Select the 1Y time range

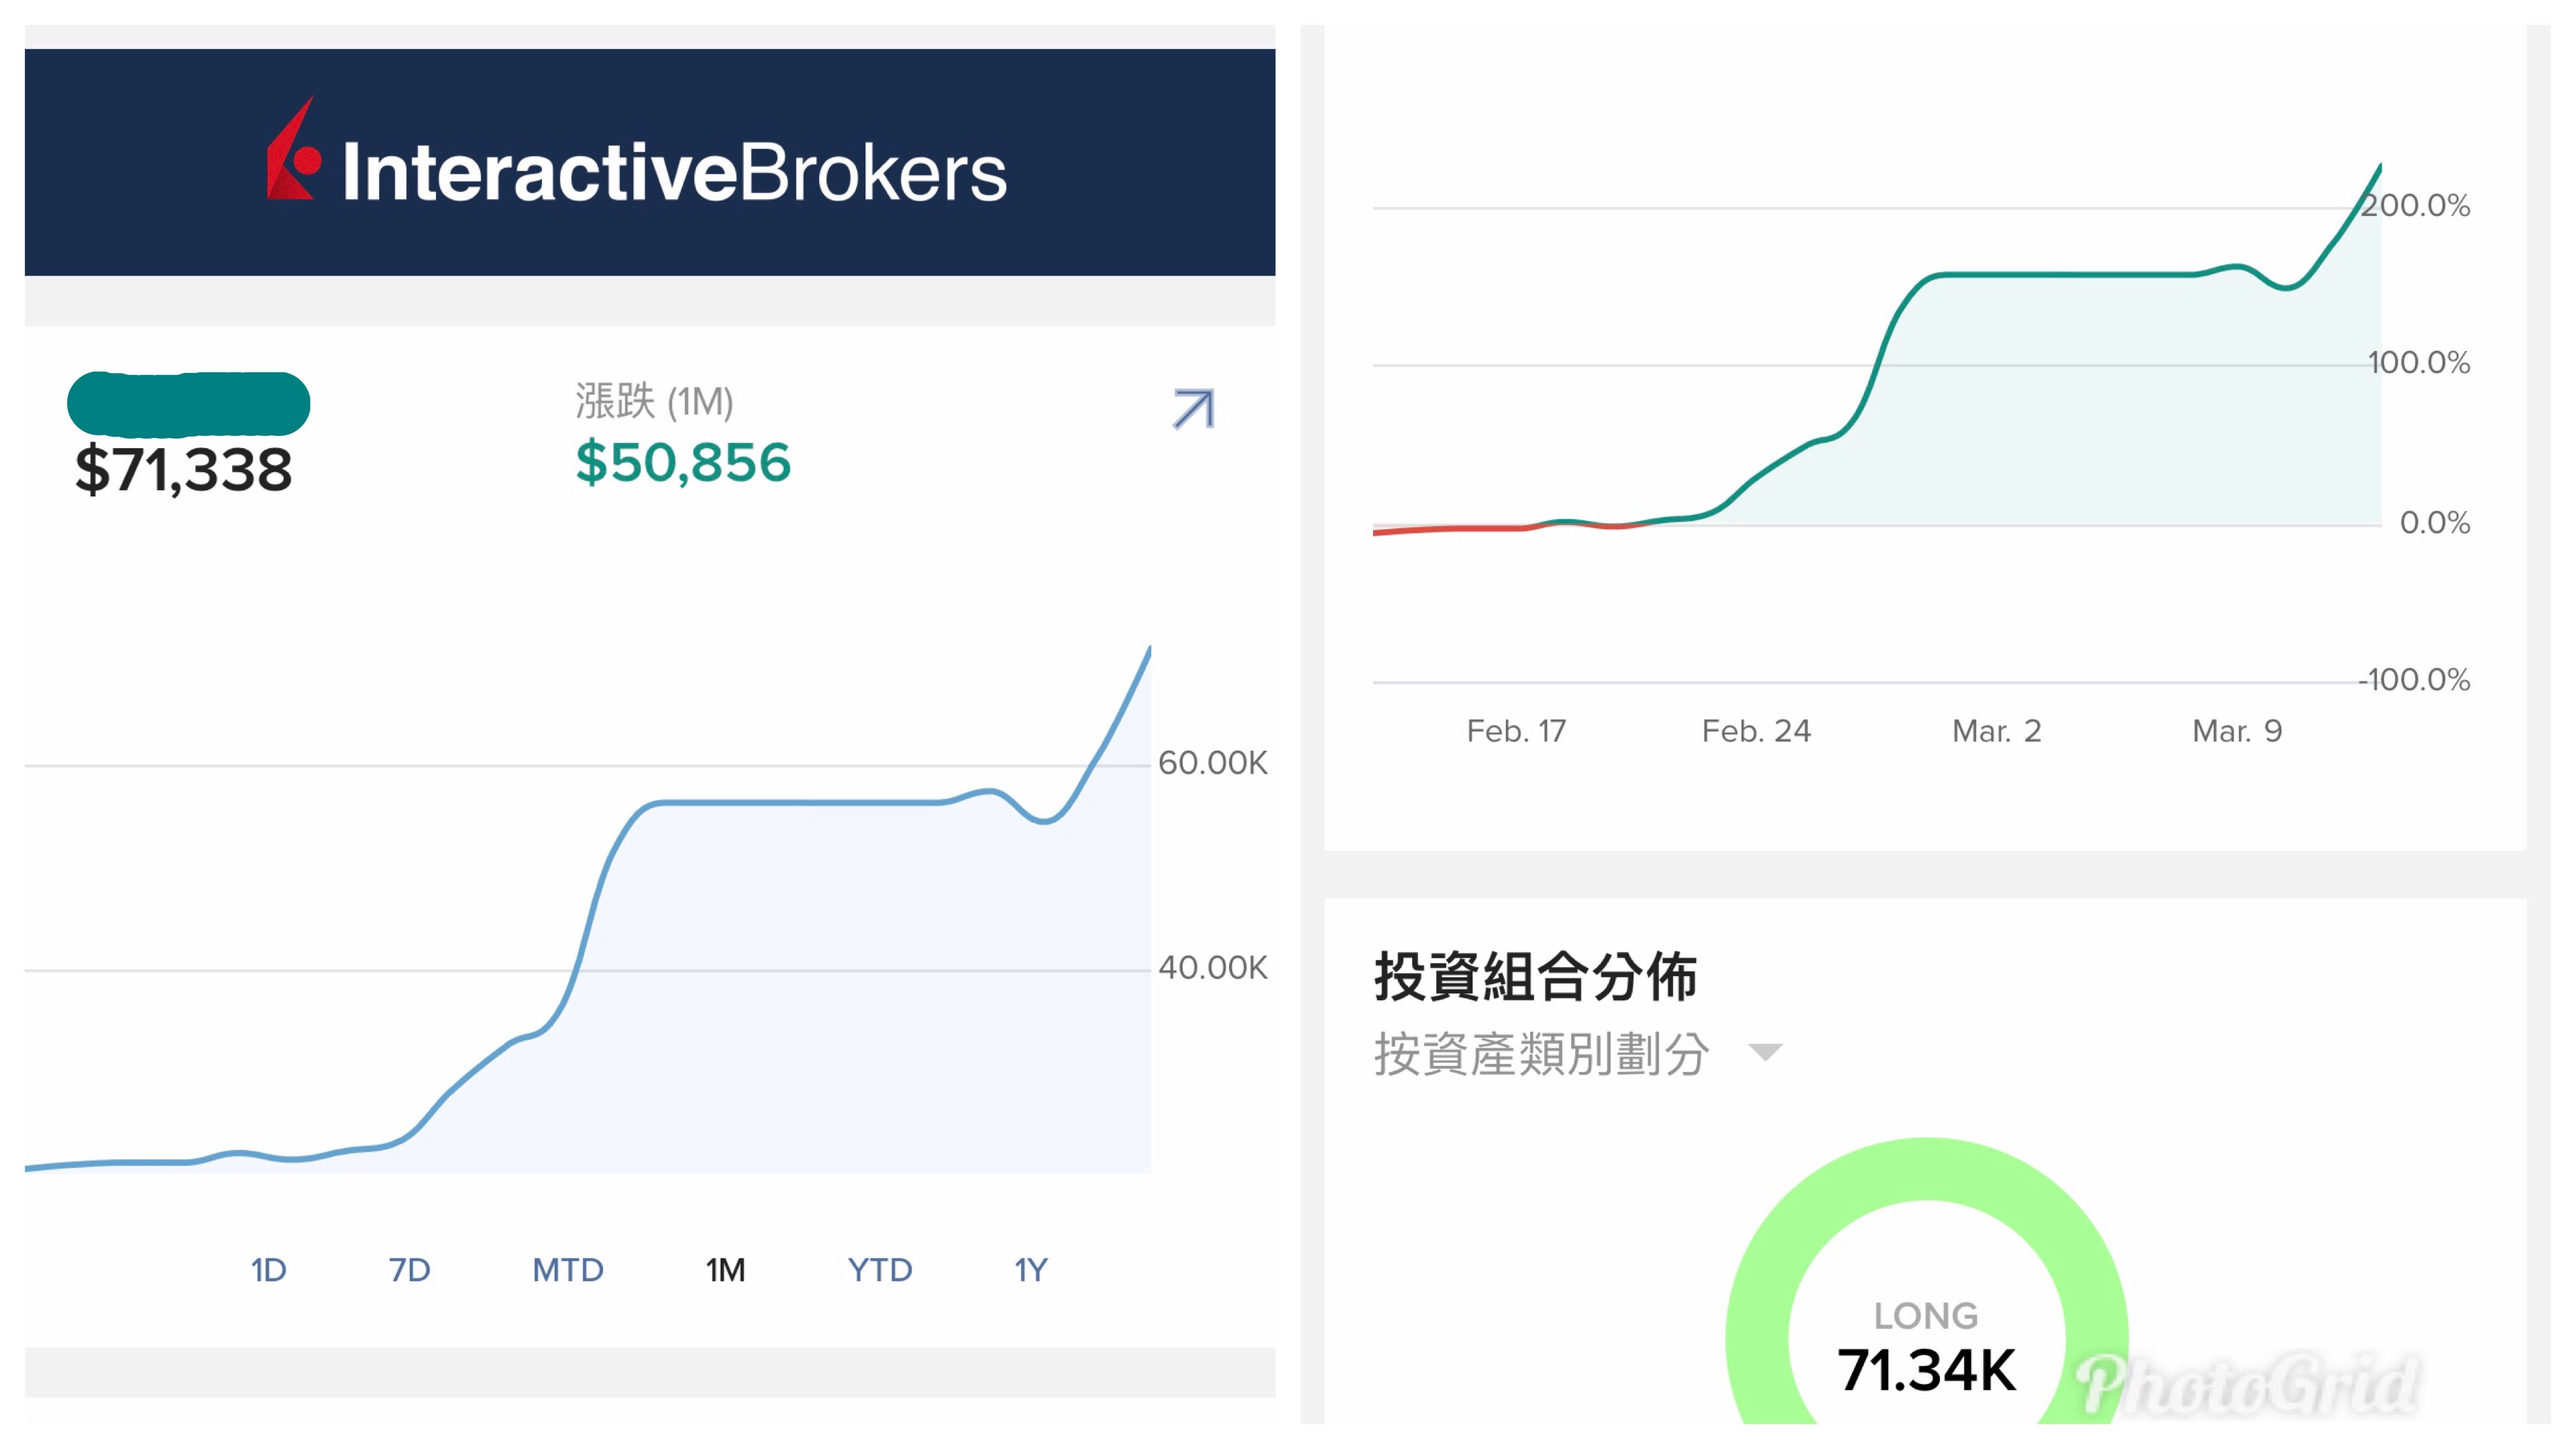1030,1269
